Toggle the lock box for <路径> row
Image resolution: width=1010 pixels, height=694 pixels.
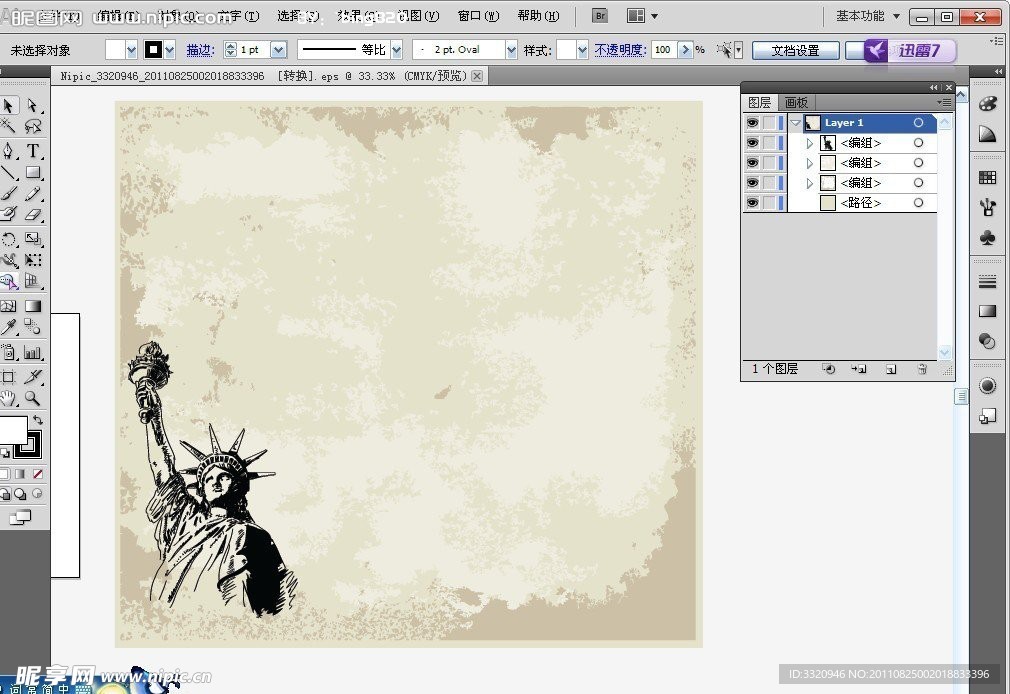769,202
